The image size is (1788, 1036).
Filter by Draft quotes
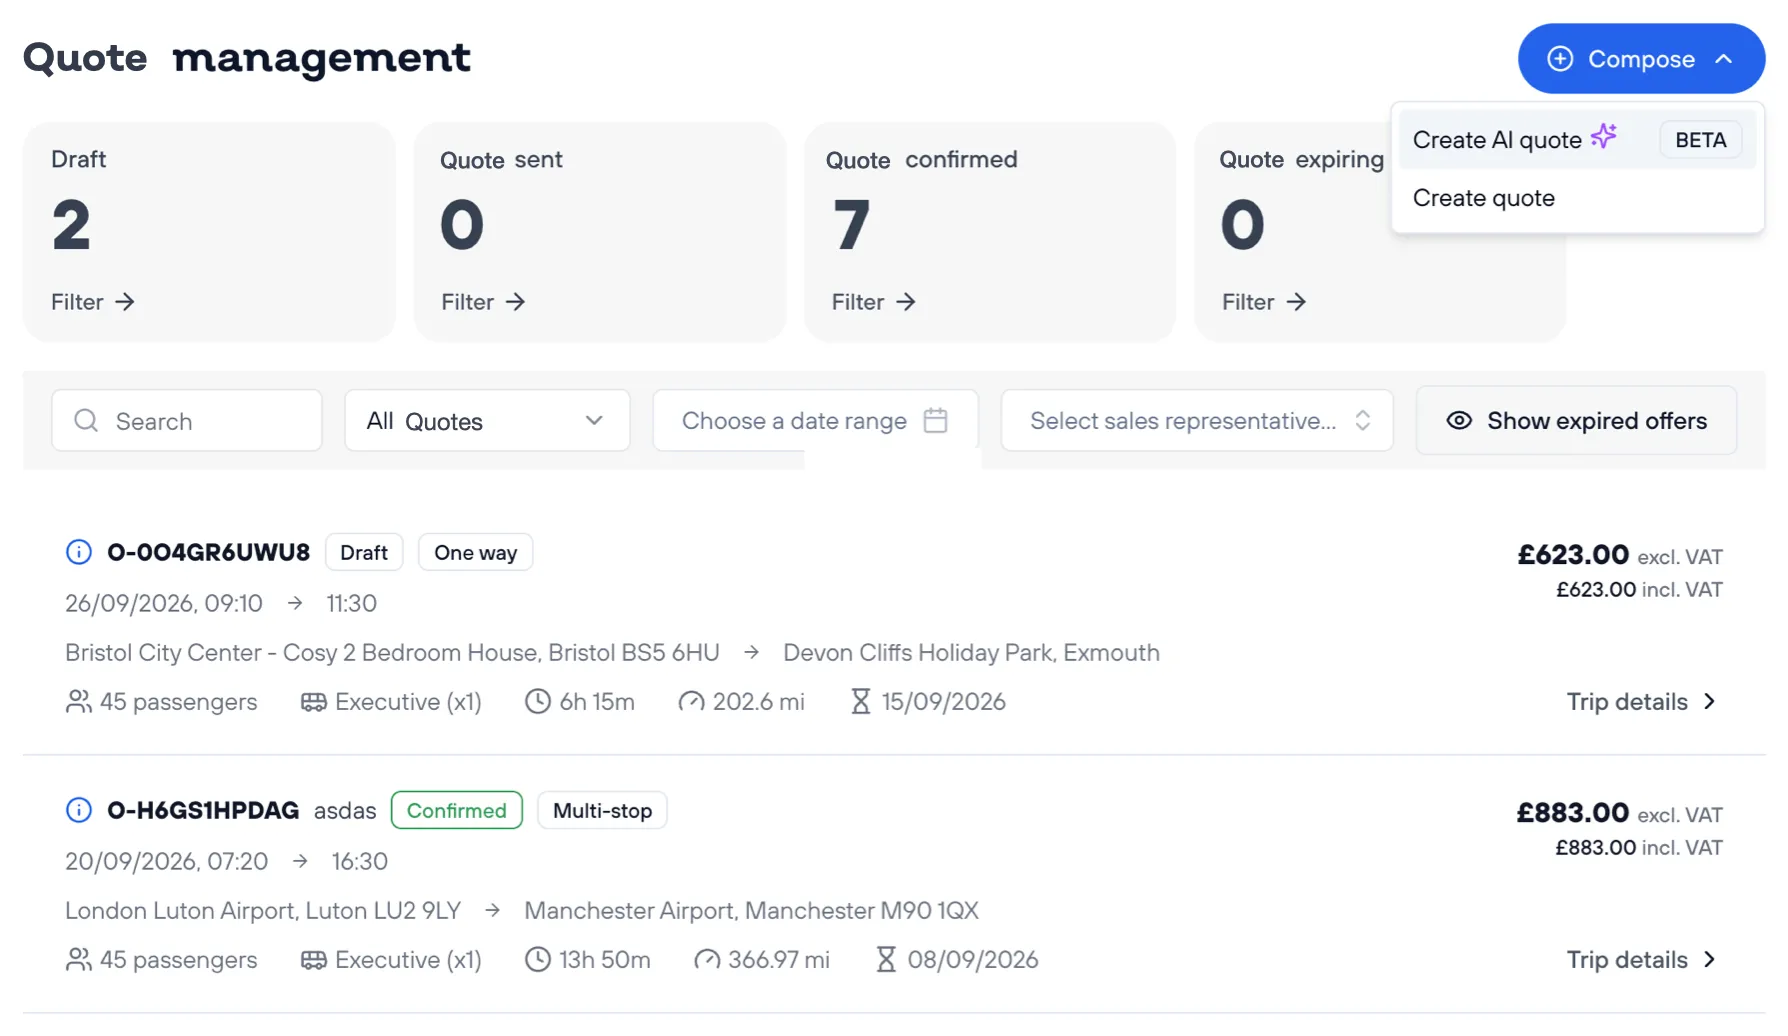click(x=93, y=302)
